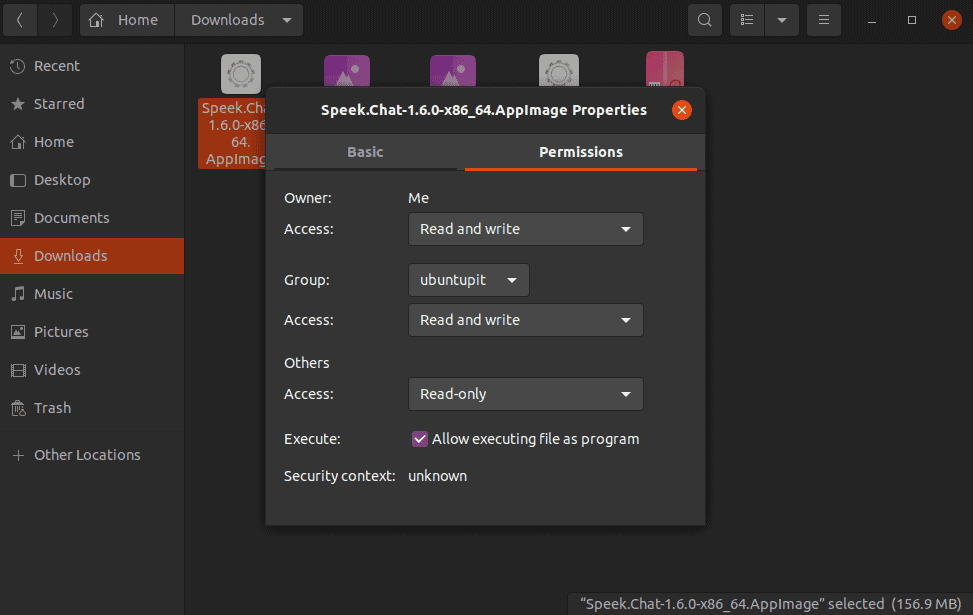Select the first purple image file
This screenshot has height=615, width=973.
click(347, 71)
